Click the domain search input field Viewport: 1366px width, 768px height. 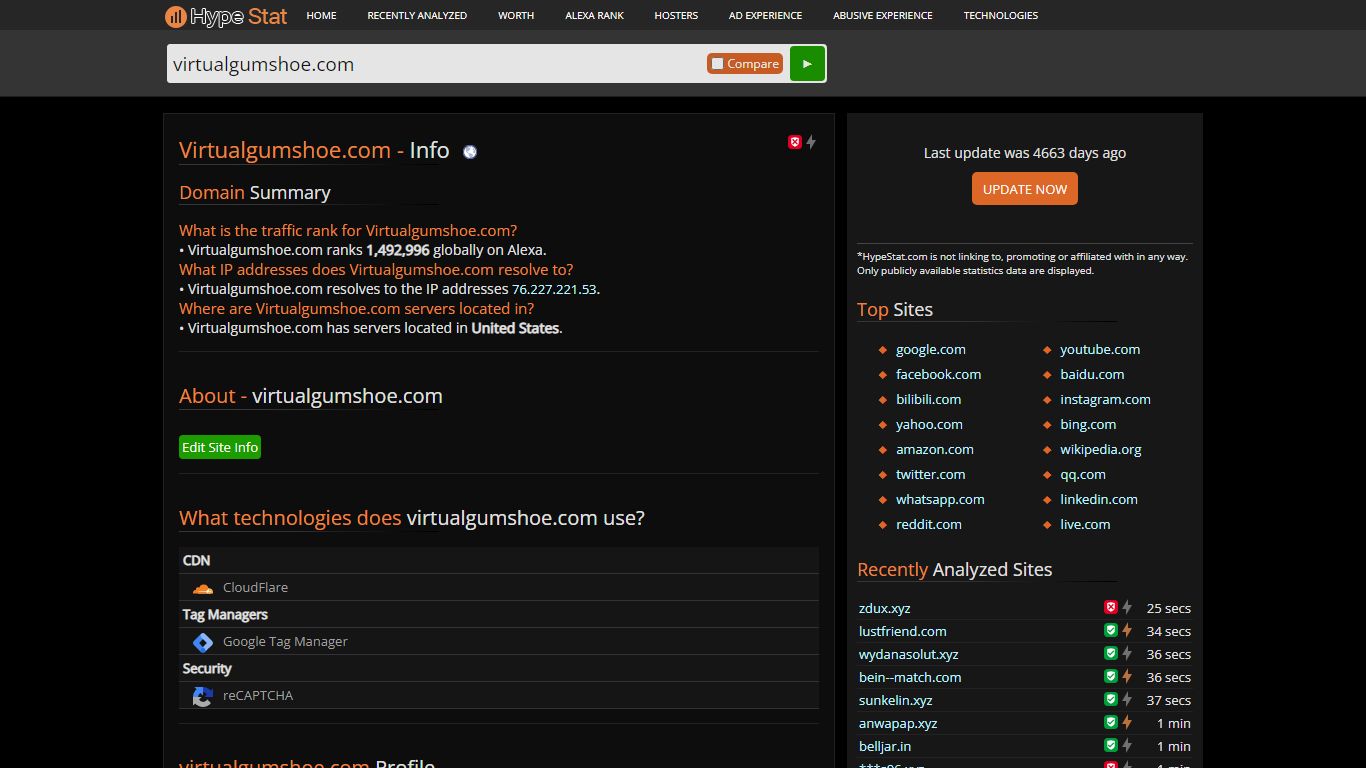tap(437, 64)
